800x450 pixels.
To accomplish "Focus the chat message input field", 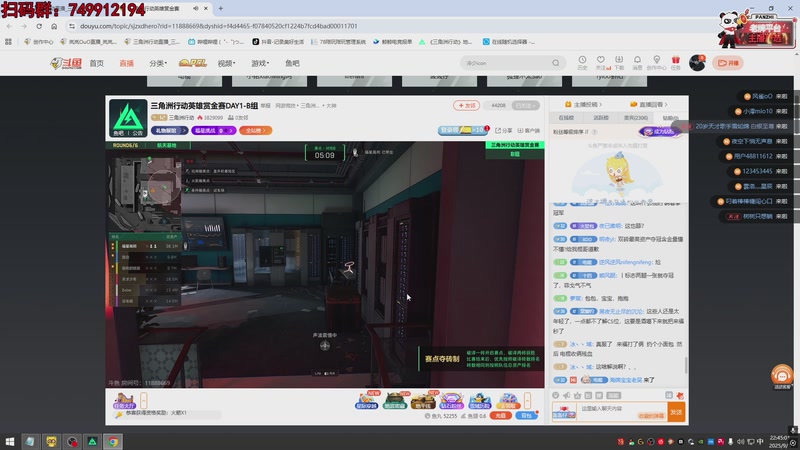I will (x=621, y=412).
